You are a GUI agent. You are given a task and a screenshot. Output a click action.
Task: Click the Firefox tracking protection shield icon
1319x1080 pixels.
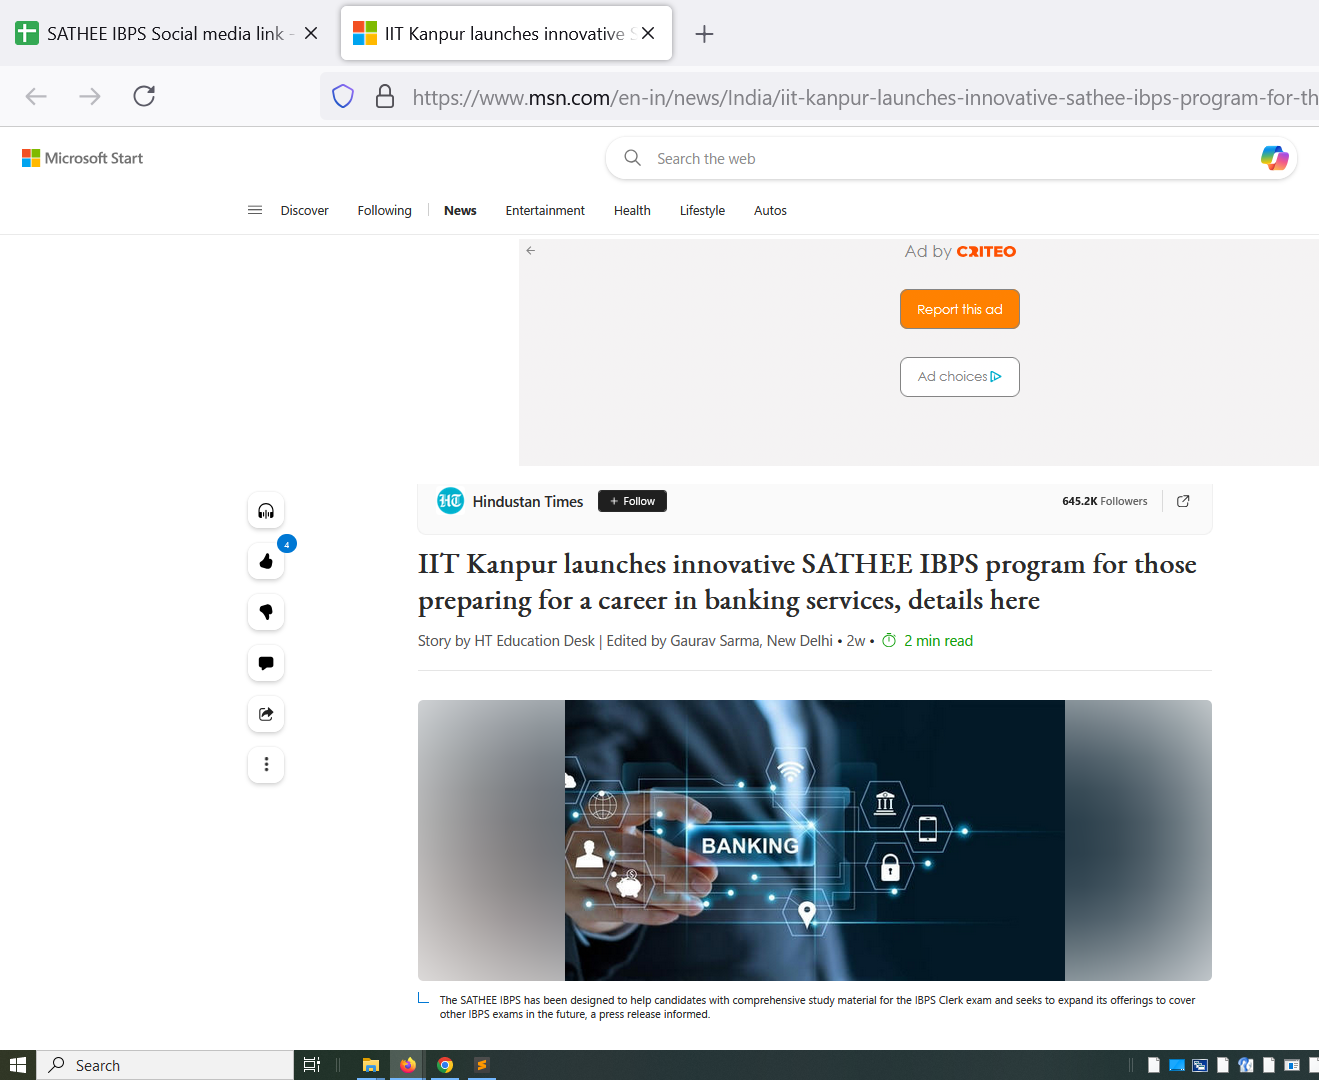[343, 97]
